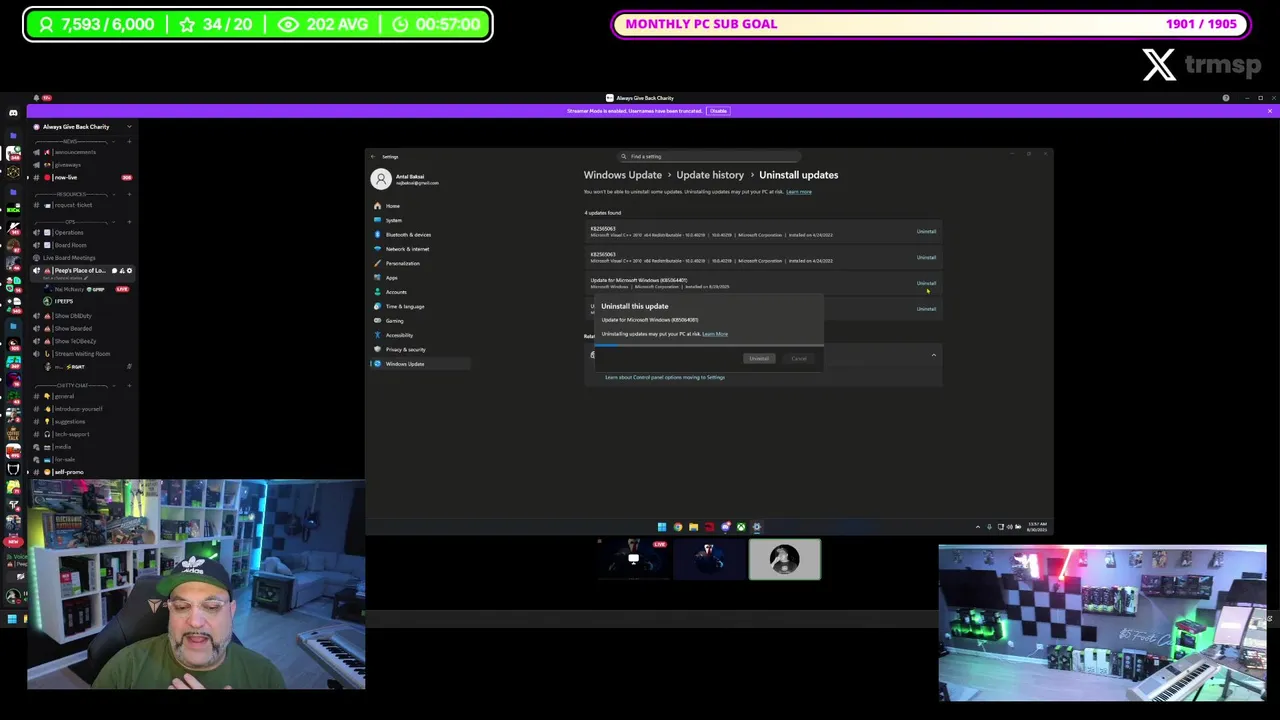Cancel the Uninstall this update dialog
1280x720 pixels.
(x=799, y=359)
